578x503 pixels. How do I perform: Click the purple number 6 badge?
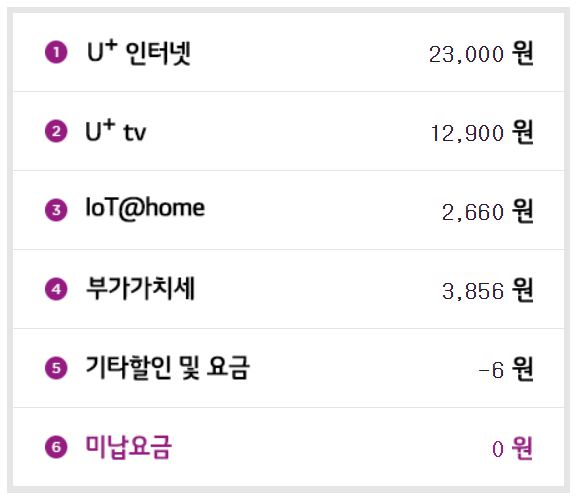(x=56, y=447)
